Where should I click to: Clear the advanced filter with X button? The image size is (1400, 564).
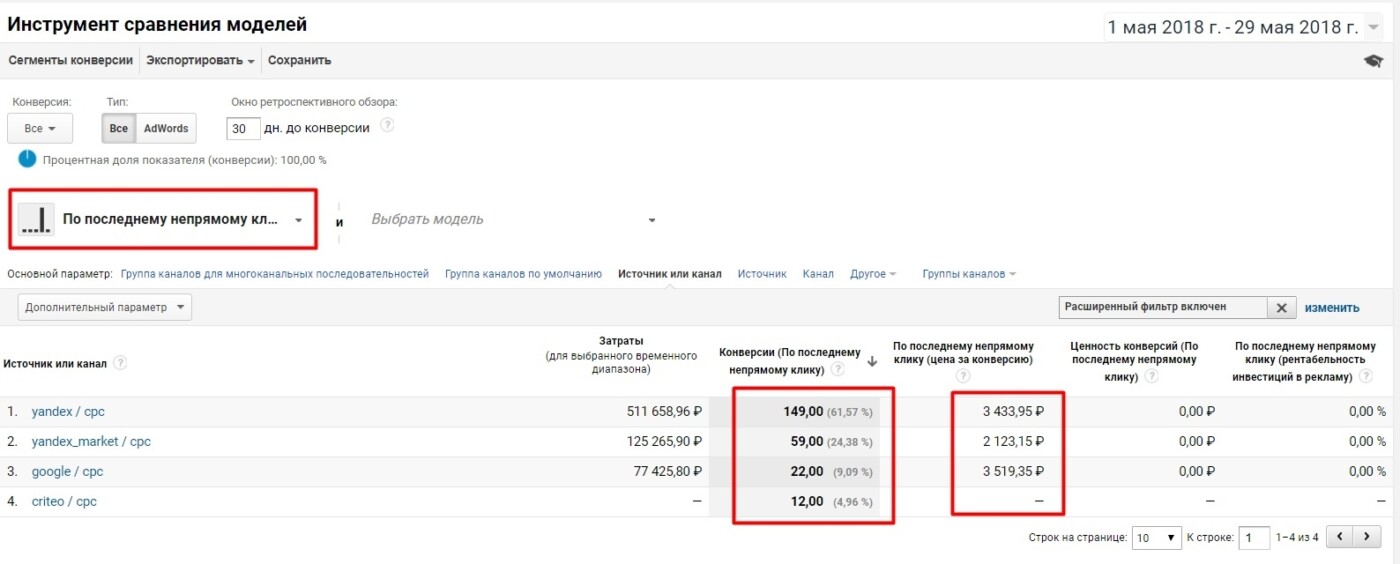click(x=1281, y=308)
